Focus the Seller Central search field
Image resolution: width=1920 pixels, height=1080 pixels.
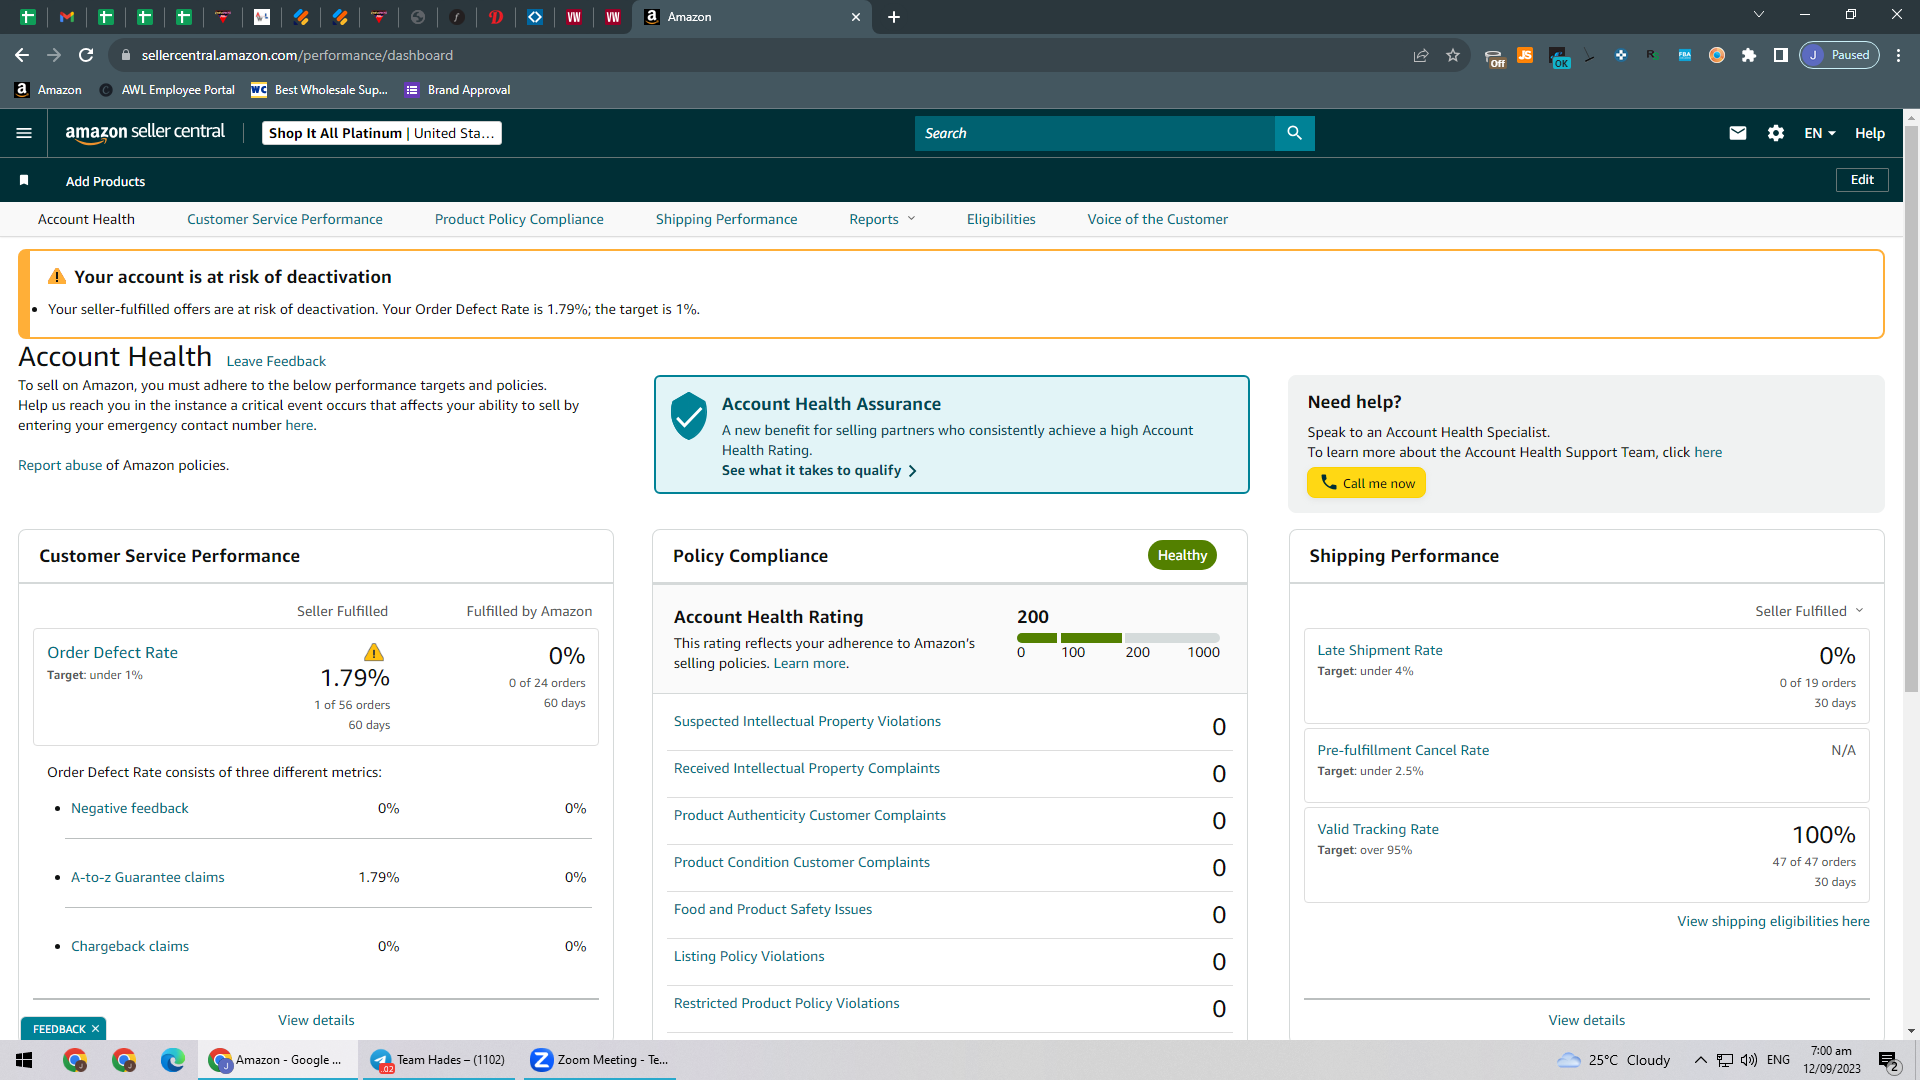pos(1095,133)
